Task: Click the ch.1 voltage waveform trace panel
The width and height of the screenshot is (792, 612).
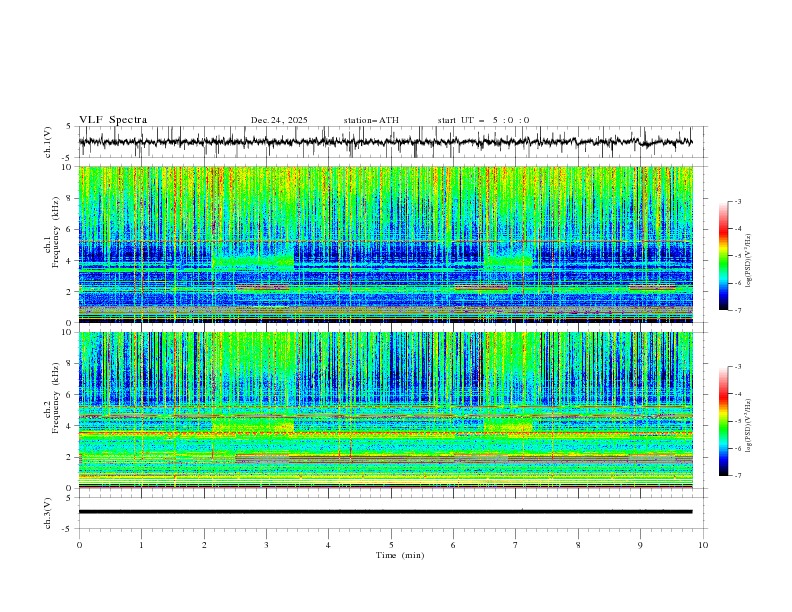Action: [x=392, y=142]
